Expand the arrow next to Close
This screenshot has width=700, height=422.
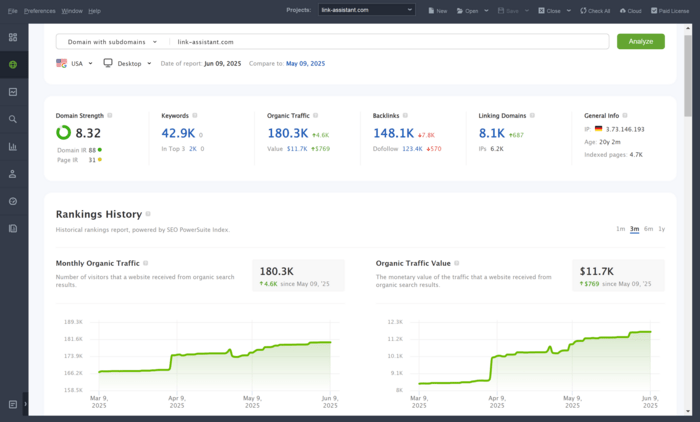pos(569,11)
